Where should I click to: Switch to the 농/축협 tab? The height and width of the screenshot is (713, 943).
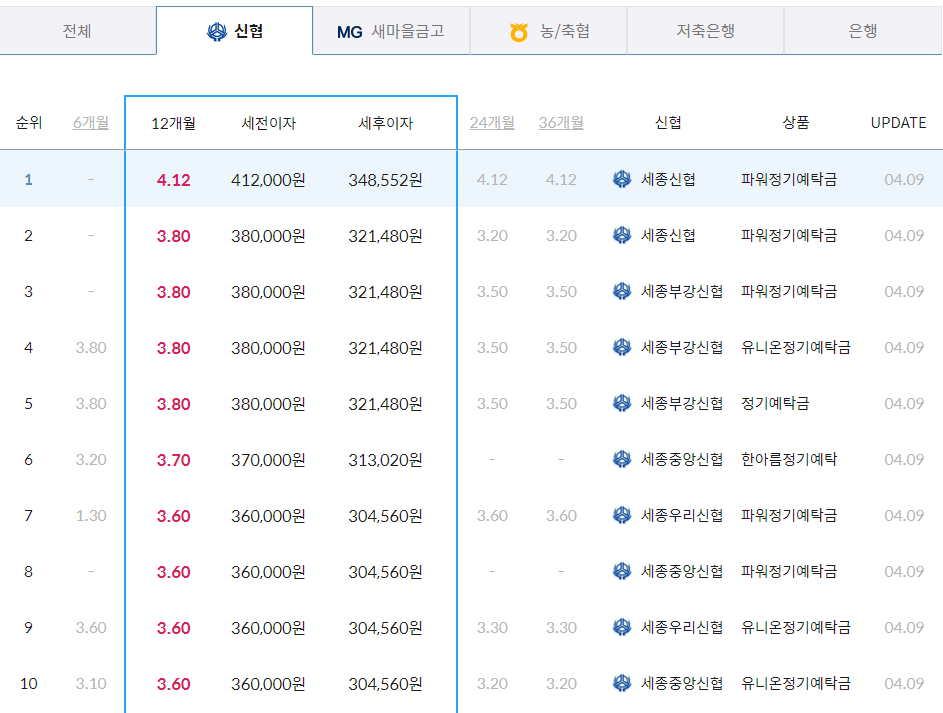pyautogui.click(x=548, y=31)
